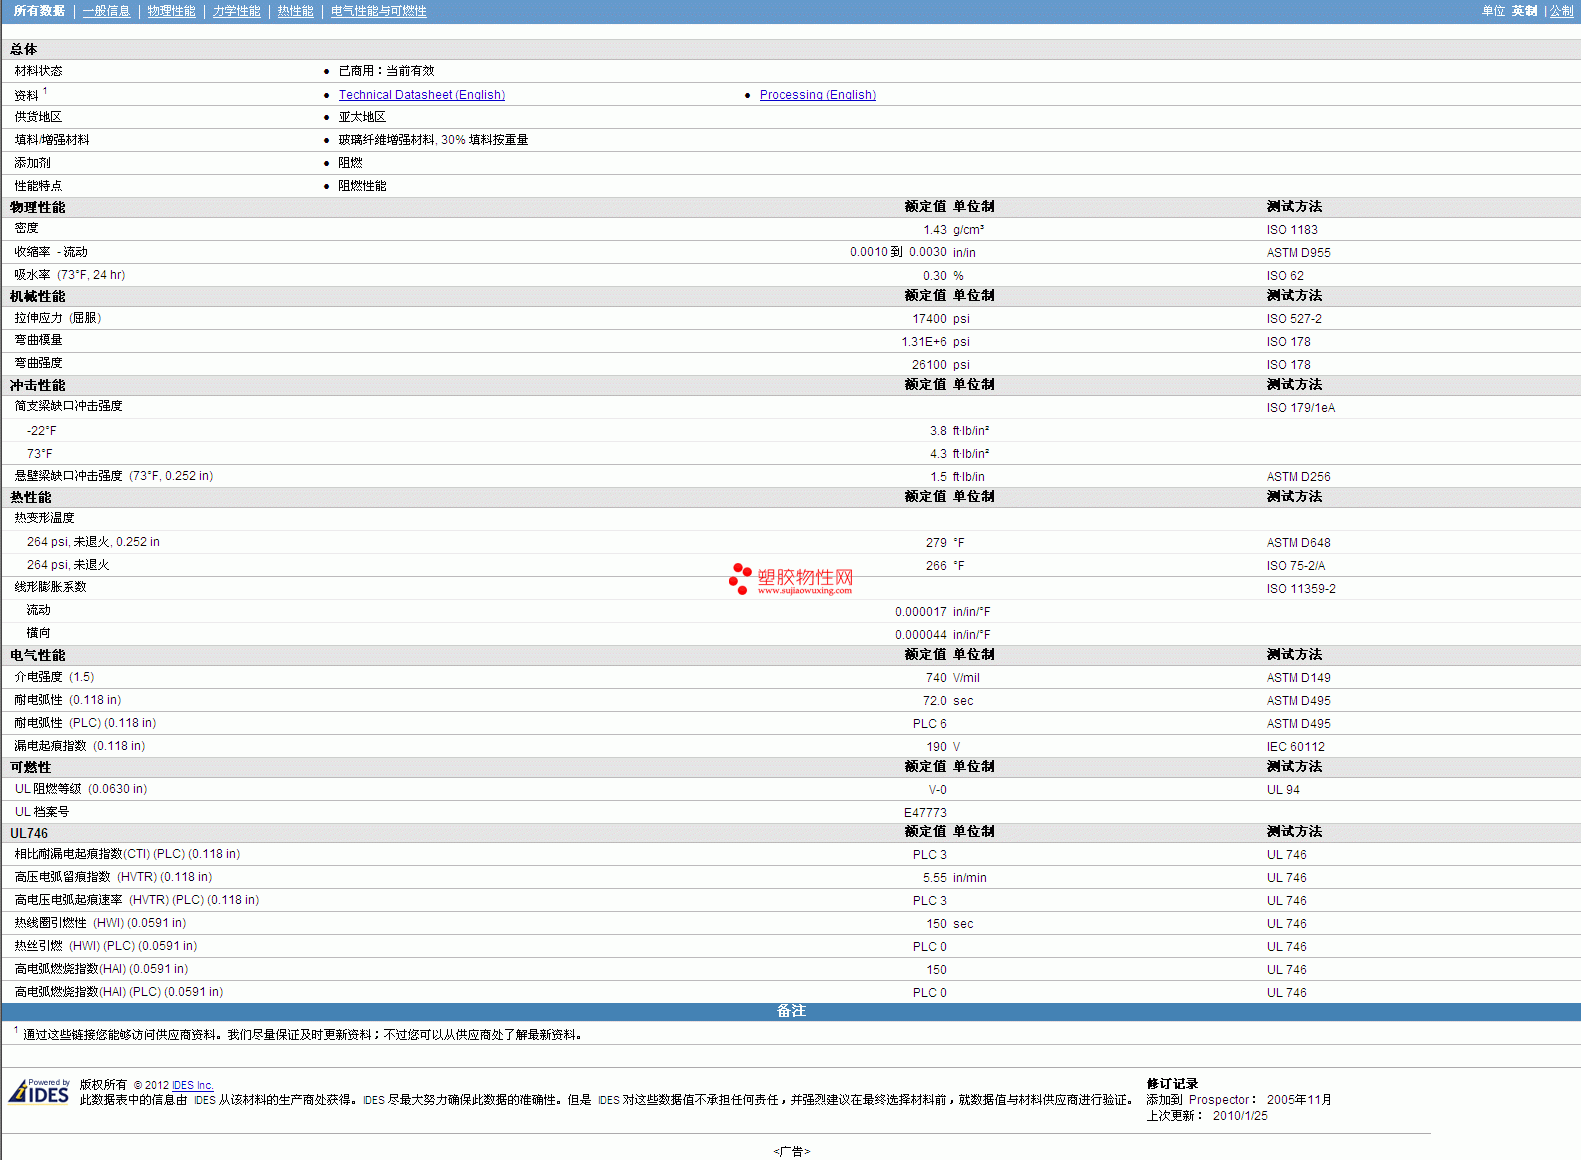Click the red-dot watermark site logo
Image resolution: width=1581 pixels, height=1160 pixels.
(791, 579)
